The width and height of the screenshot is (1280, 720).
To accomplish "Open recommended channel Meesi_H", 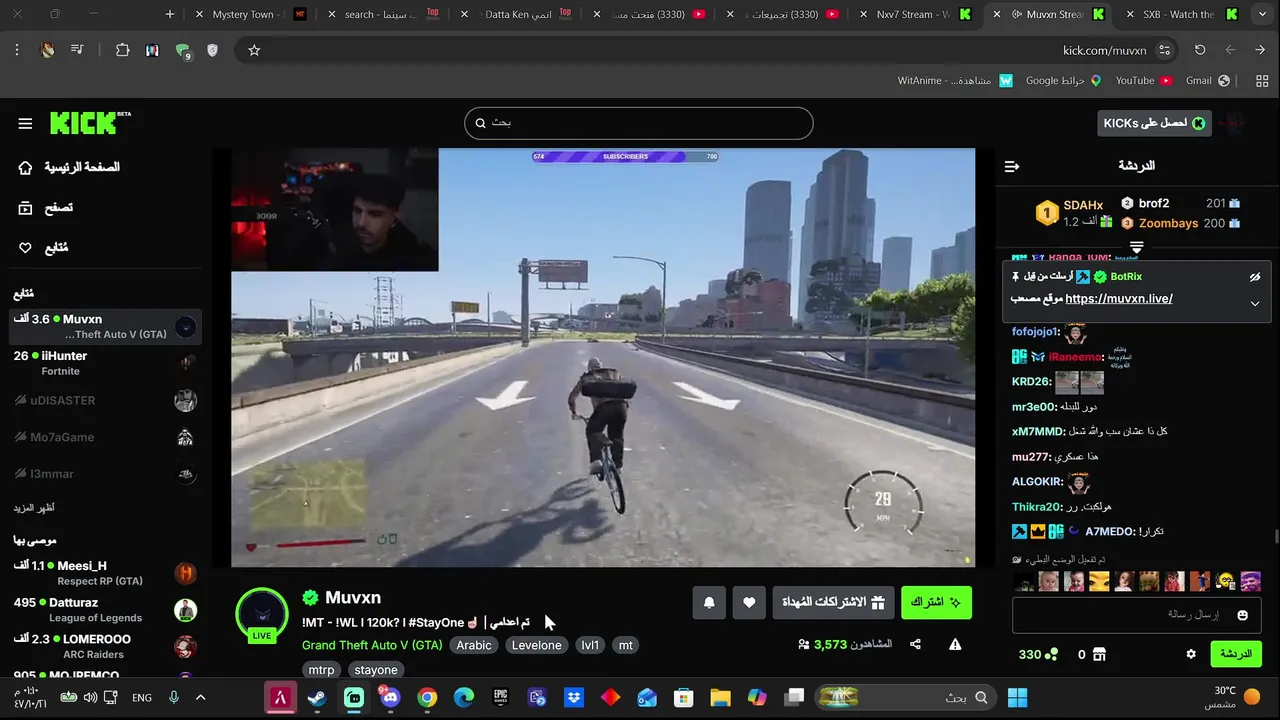I will pyautogui.click(x=105, y=573).
